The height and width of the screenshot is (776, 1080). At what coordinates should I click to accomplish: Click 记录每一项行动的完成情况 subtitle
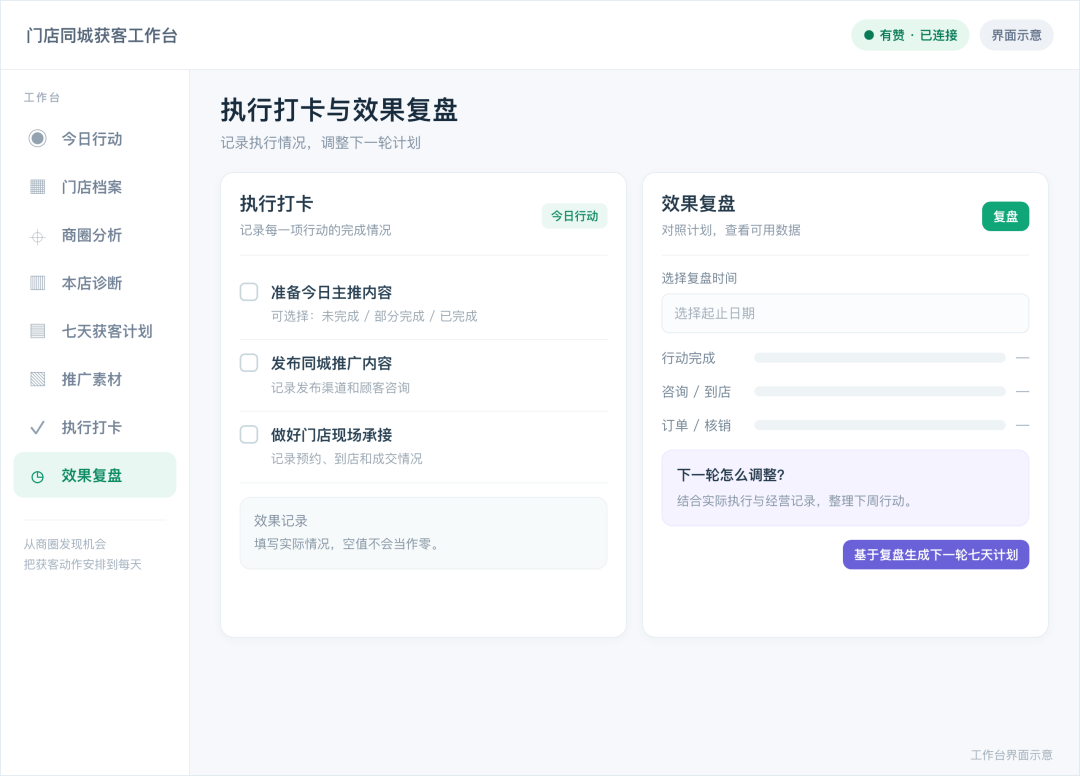point(315,230)
